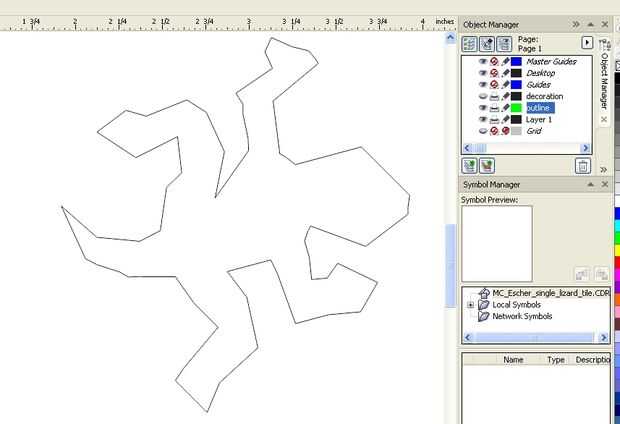The height and width of the screenshot is (424, 620).
Task: Toggle printing for Master Guides layer
Action: [494, 62]
